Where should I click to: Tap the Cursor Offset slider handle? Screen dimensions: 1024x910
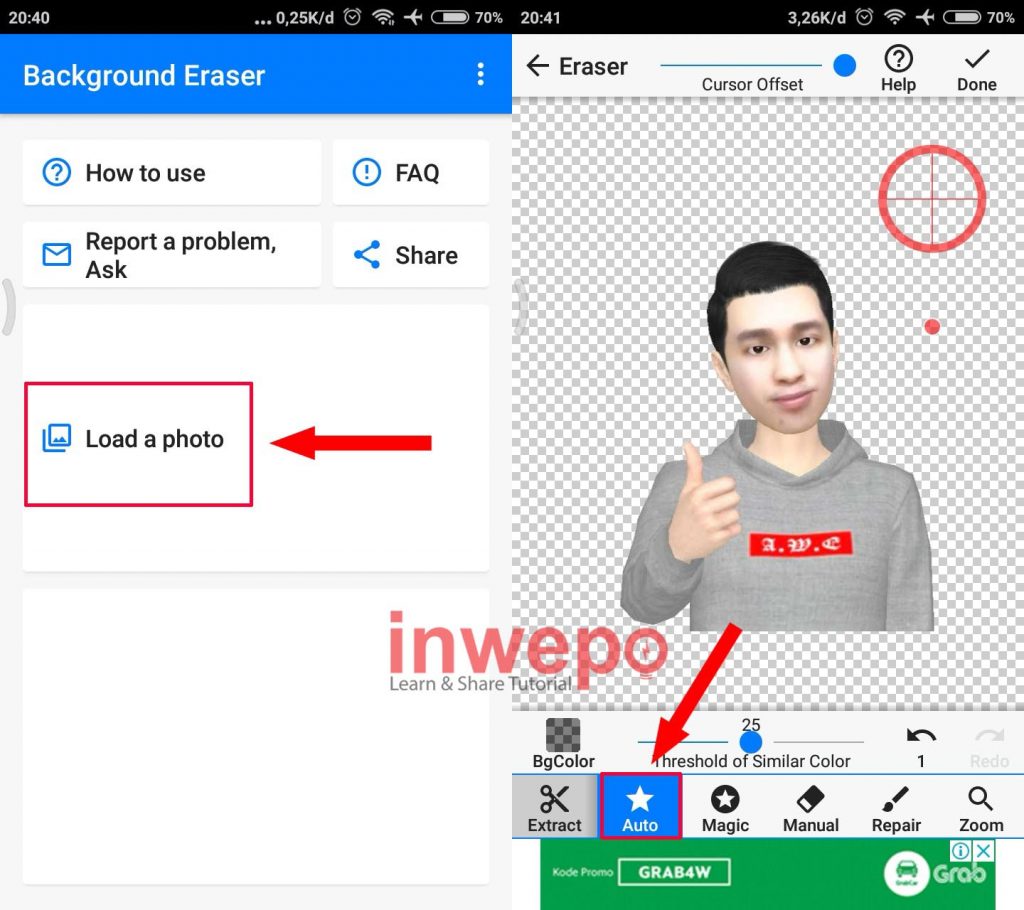point(844,65)
